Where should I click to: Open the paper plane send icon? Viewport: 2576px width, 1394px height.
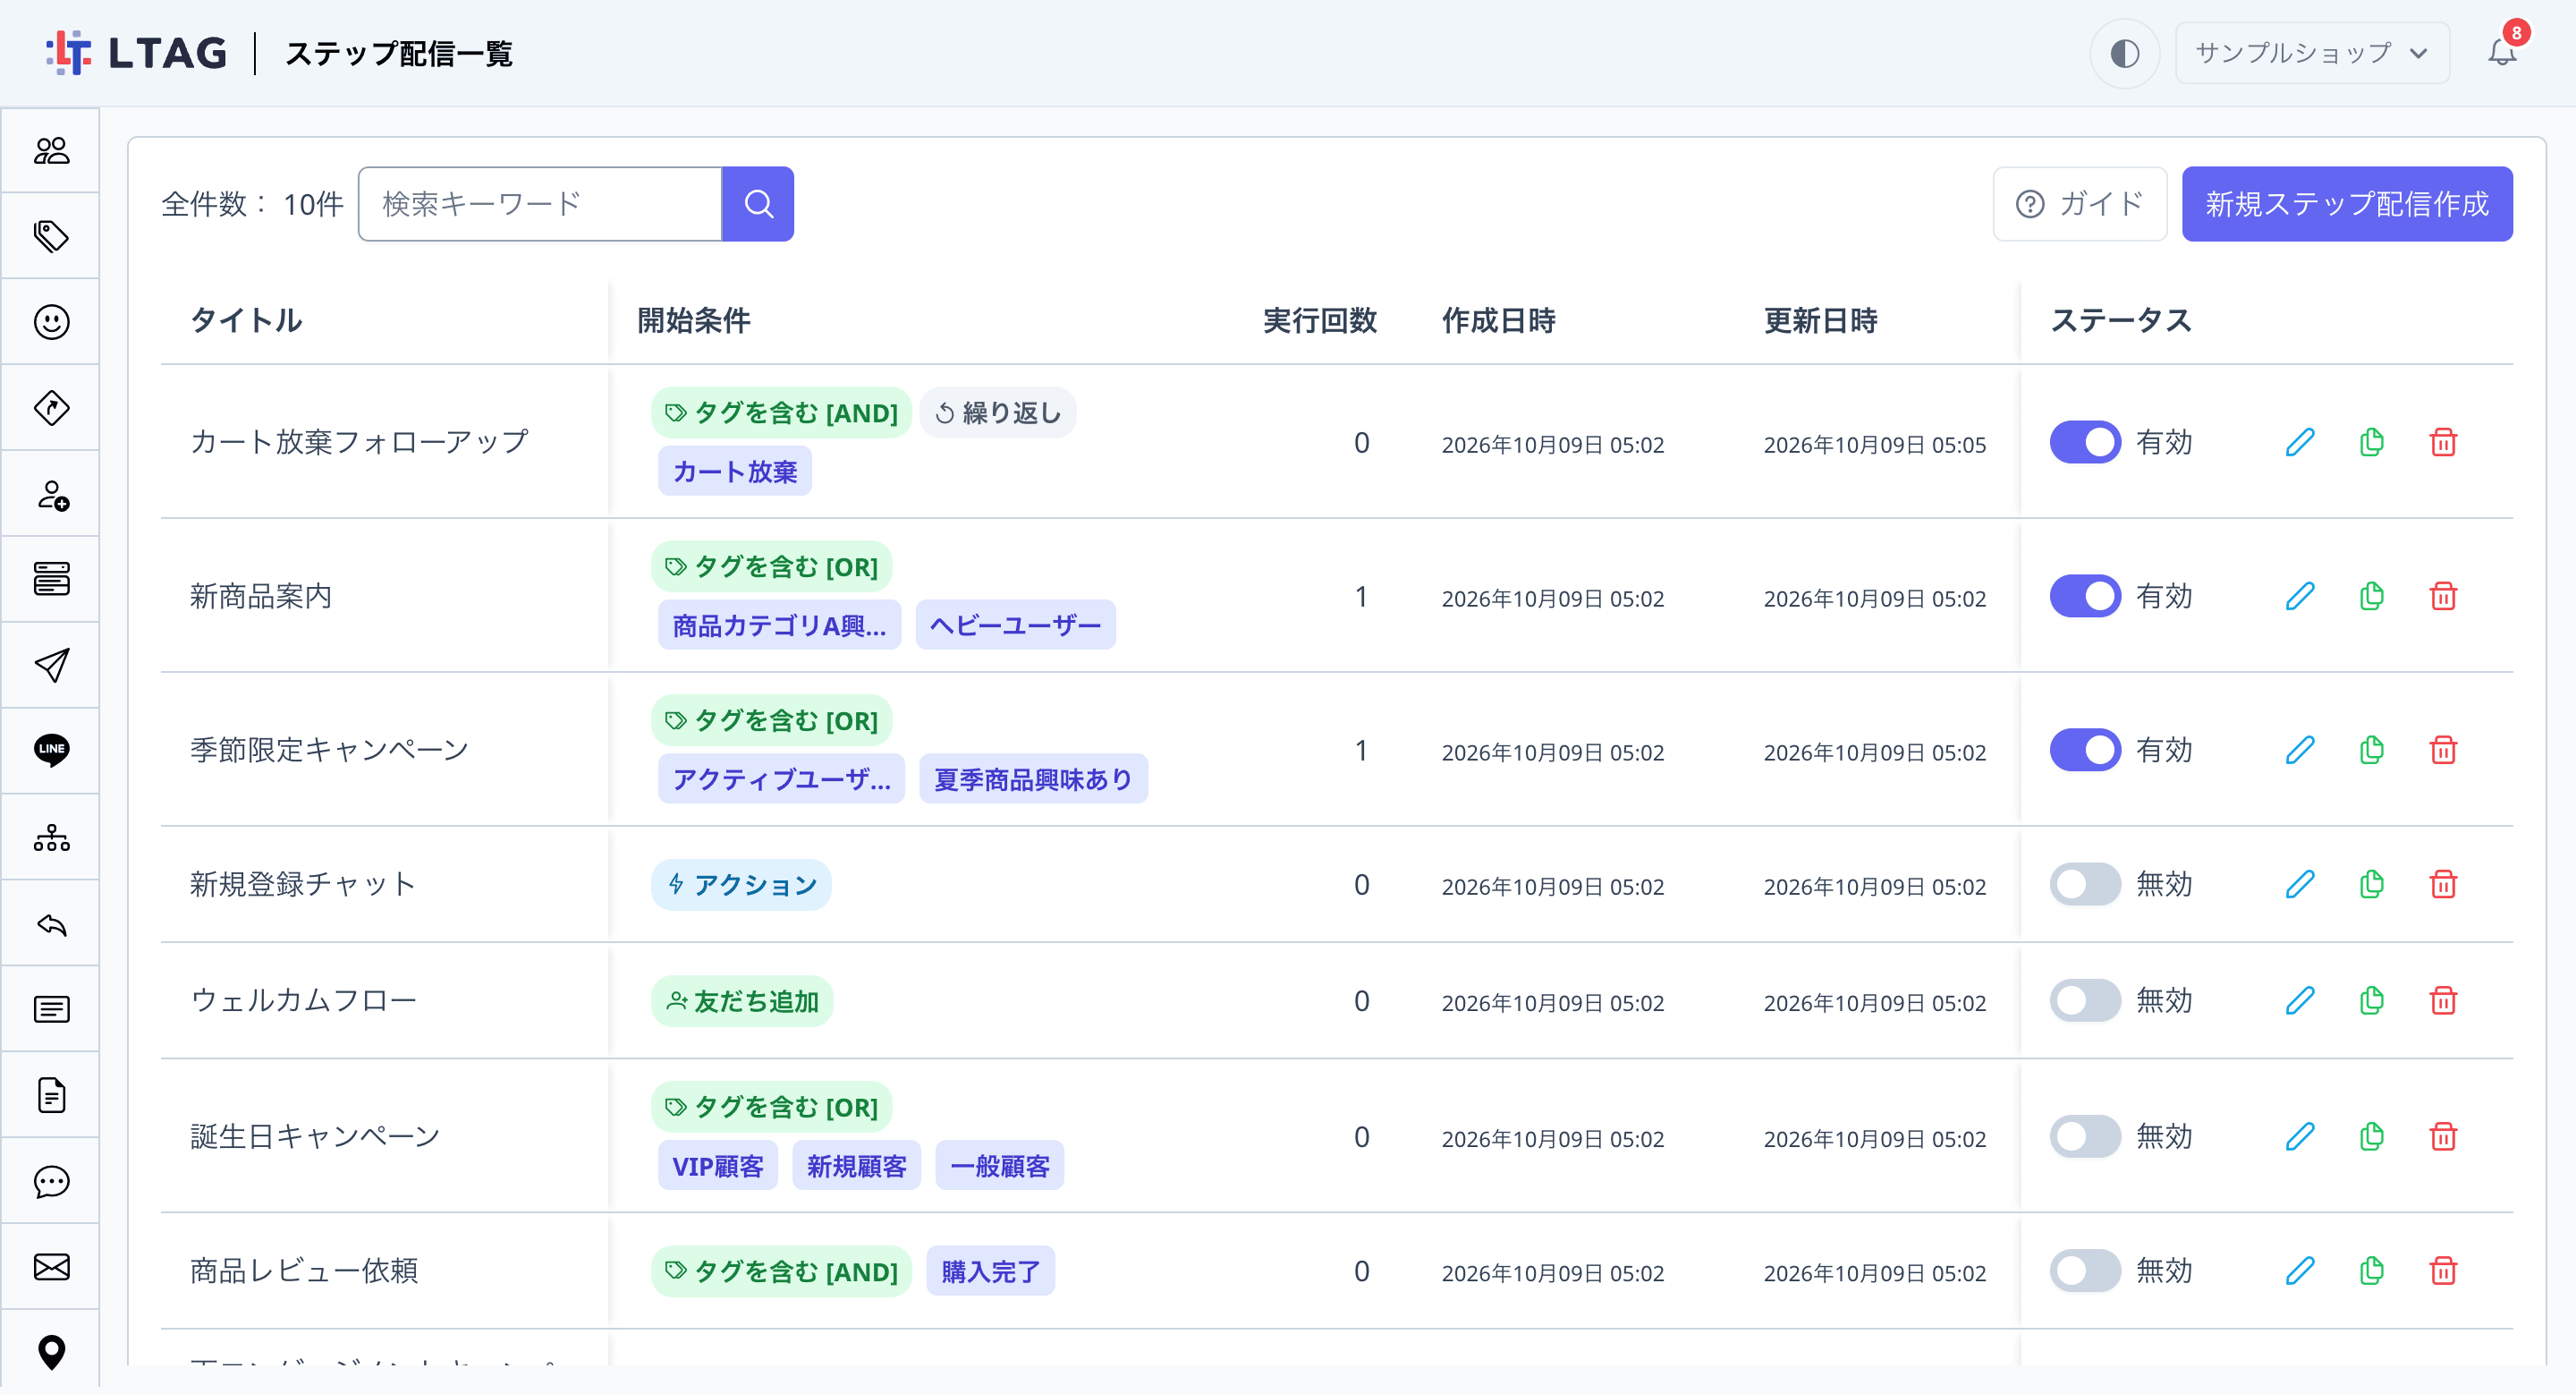51,665
